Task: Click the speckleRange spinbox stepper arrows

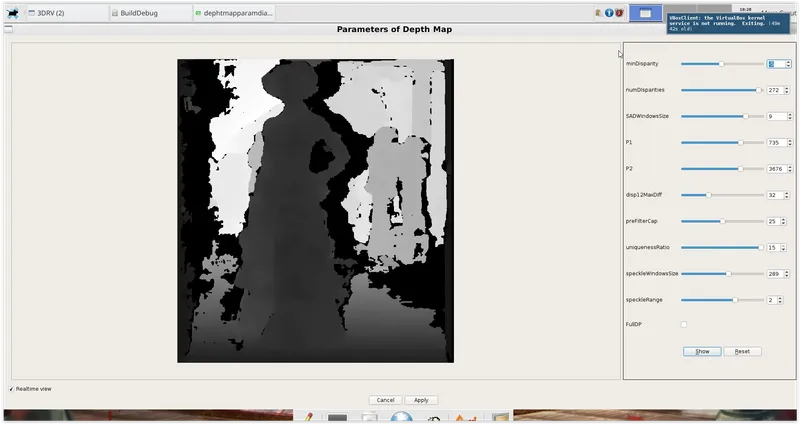Action: [x=781, y=300]
